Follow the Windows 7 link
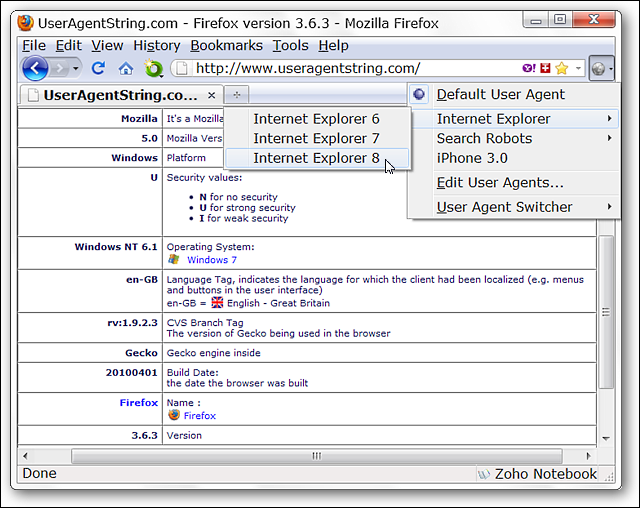 coord(212,259)
